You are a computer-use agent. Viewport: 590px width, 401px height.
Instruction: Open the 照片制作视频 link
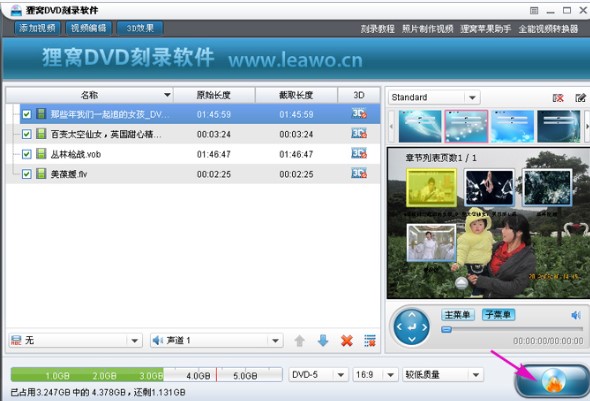click(427, 29)
